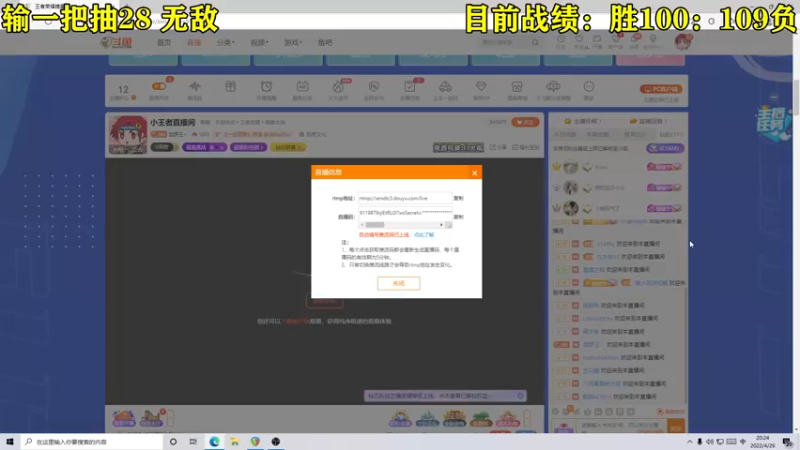Open the first purple tag under room title
Screen dimensions: 800x450
(x=204, y=147)
